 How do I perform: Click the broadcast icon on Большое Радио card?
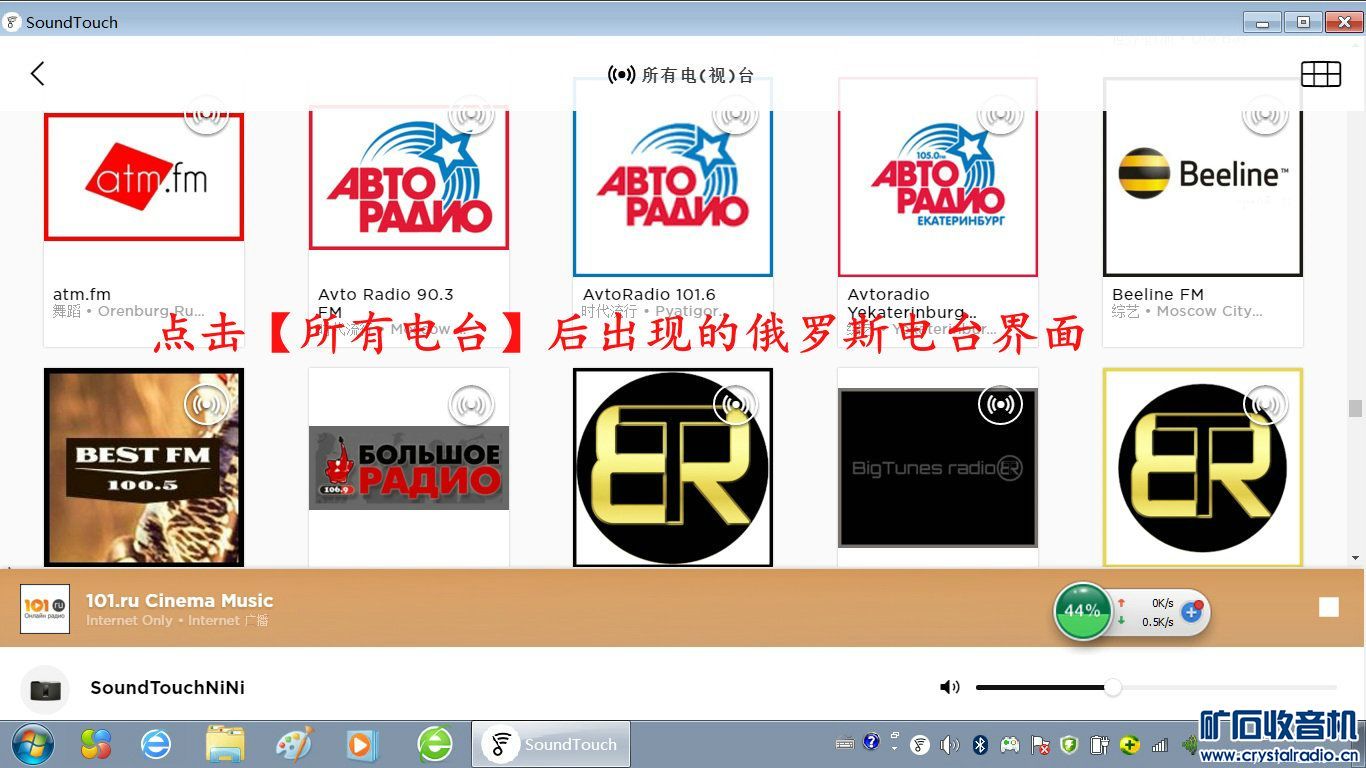(471, 405)
